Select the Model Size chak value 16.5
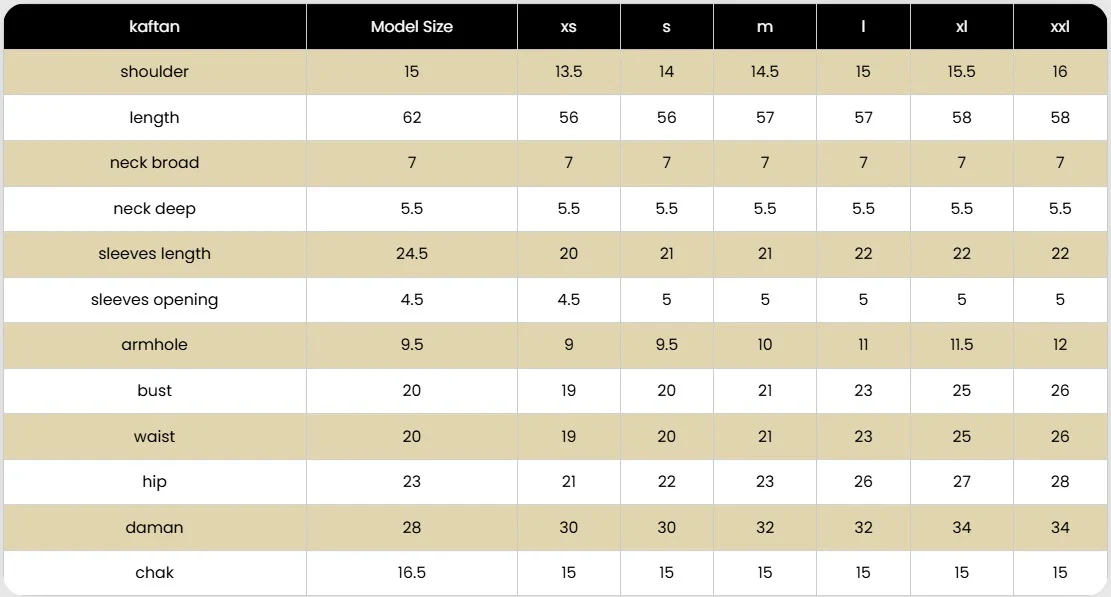The width and height of the screenshot is (1111, 597). [412, 573]
